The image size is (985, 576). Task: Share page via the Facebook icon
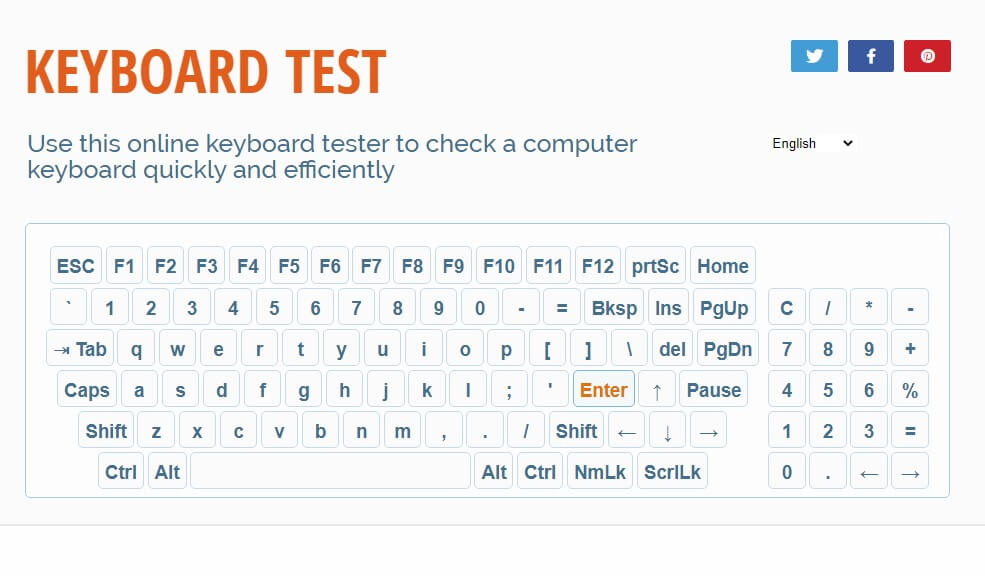click(871, 56)
